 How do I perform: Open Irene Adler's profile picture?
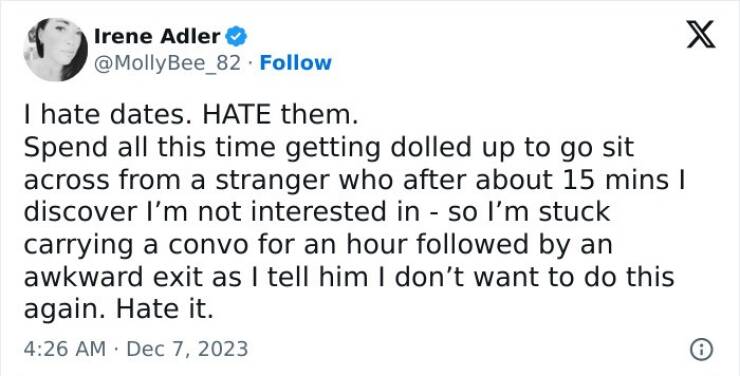(56, 50)
